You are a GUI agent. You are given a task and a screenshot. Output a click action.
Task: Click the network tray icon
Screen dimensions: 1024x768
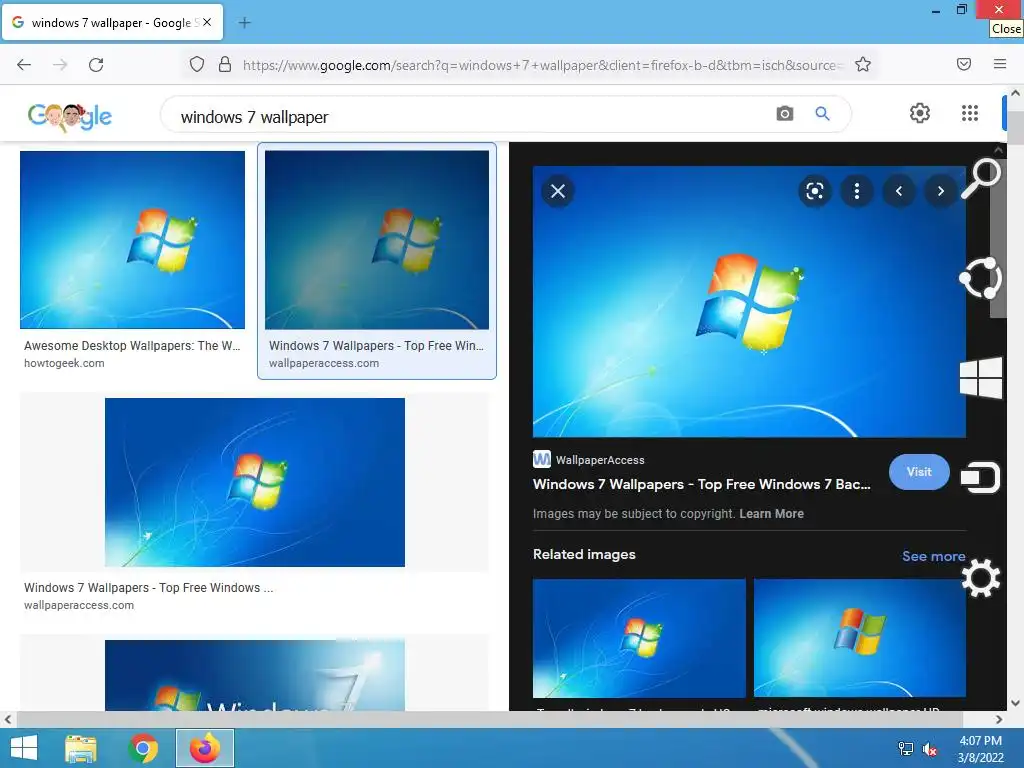point(906,748)
